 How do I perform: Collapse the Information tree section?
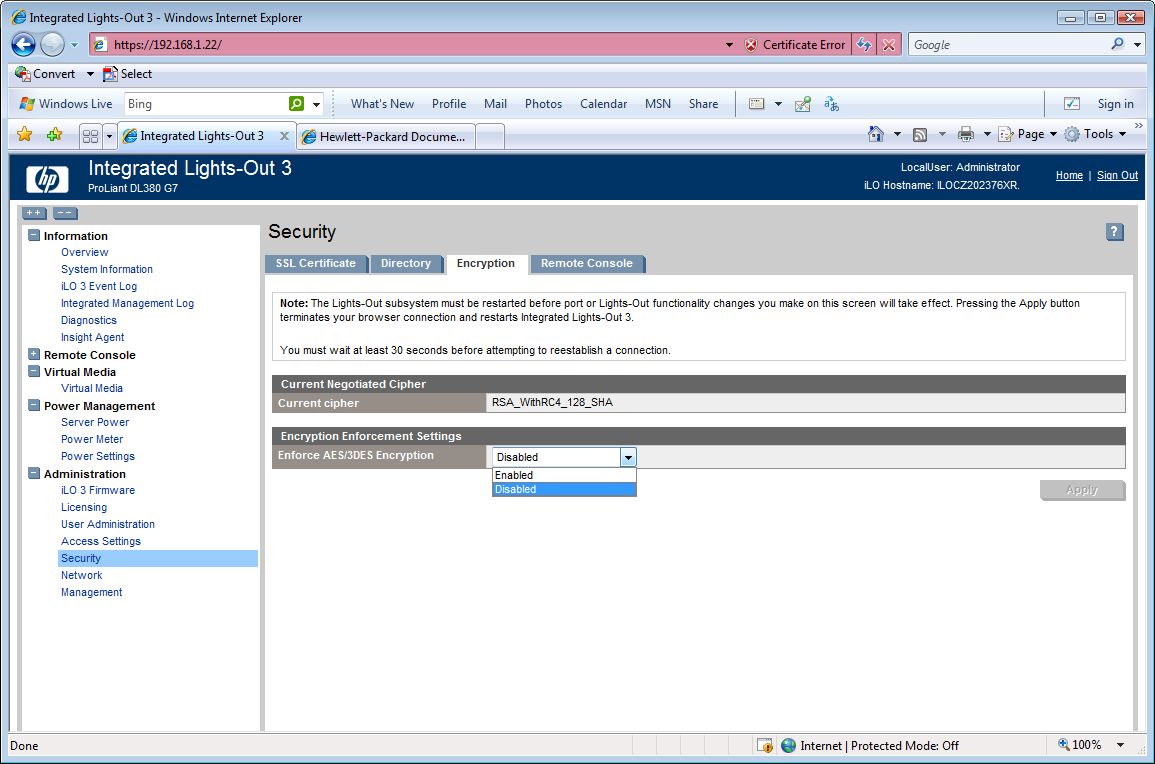tap(34, 236)
